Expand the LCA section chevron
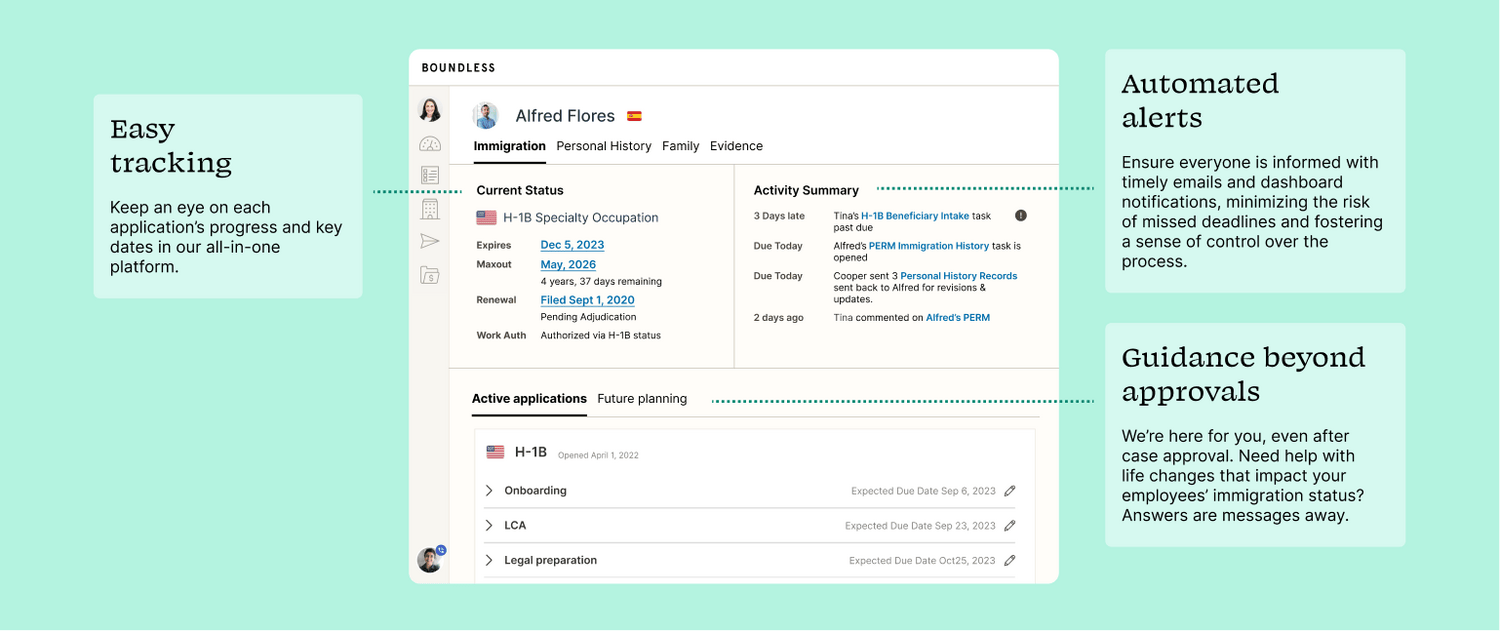The width and height of the screenshot is (1500, 631). 489,526
